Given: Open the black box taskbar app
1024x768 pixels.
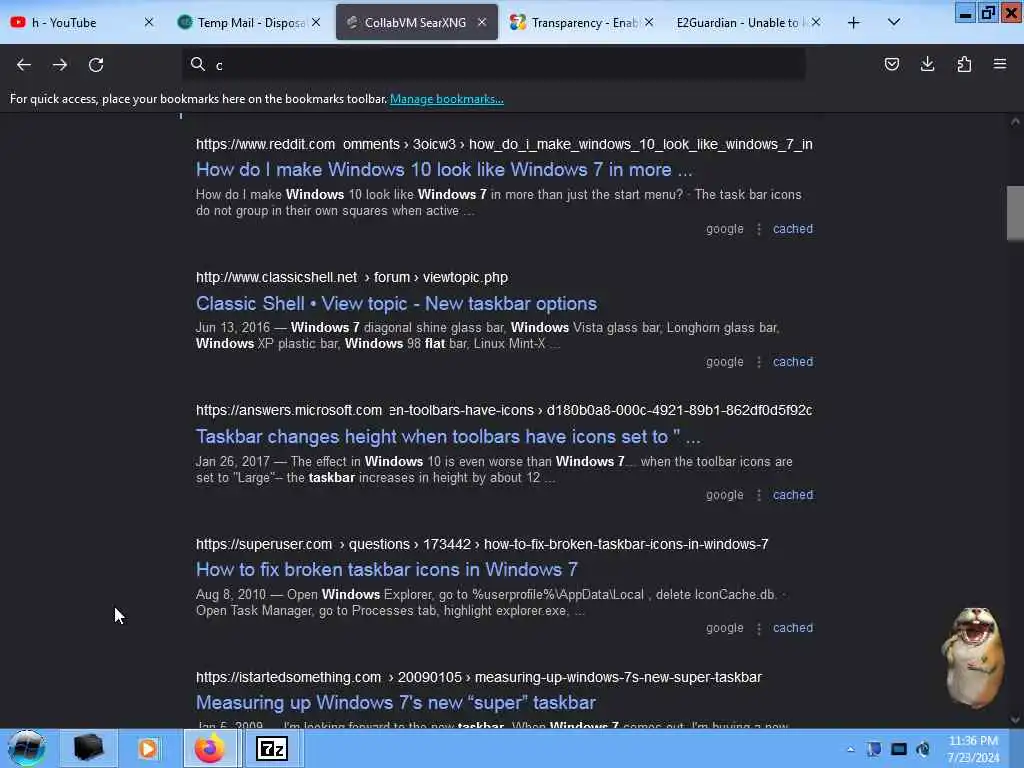Looking at the screenshot, I should coord(88,748).
